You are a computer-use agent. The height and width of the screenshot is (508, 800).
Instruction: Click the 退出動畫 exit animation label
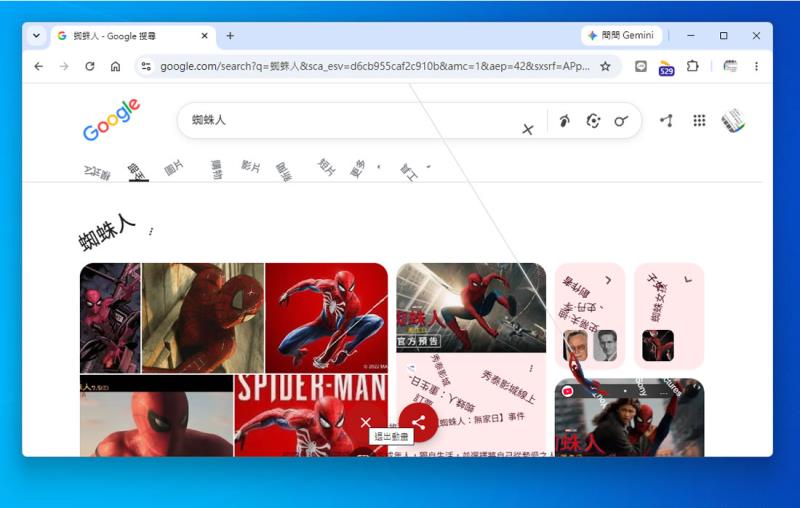pyautogui.click(x=391, y=436)
